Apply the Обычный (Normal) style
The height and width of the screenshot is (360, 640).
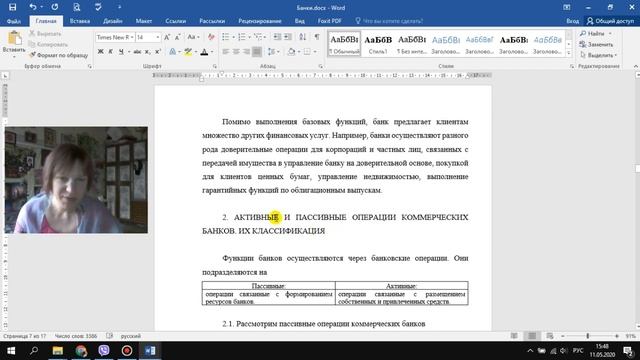[x=344, y=43]
